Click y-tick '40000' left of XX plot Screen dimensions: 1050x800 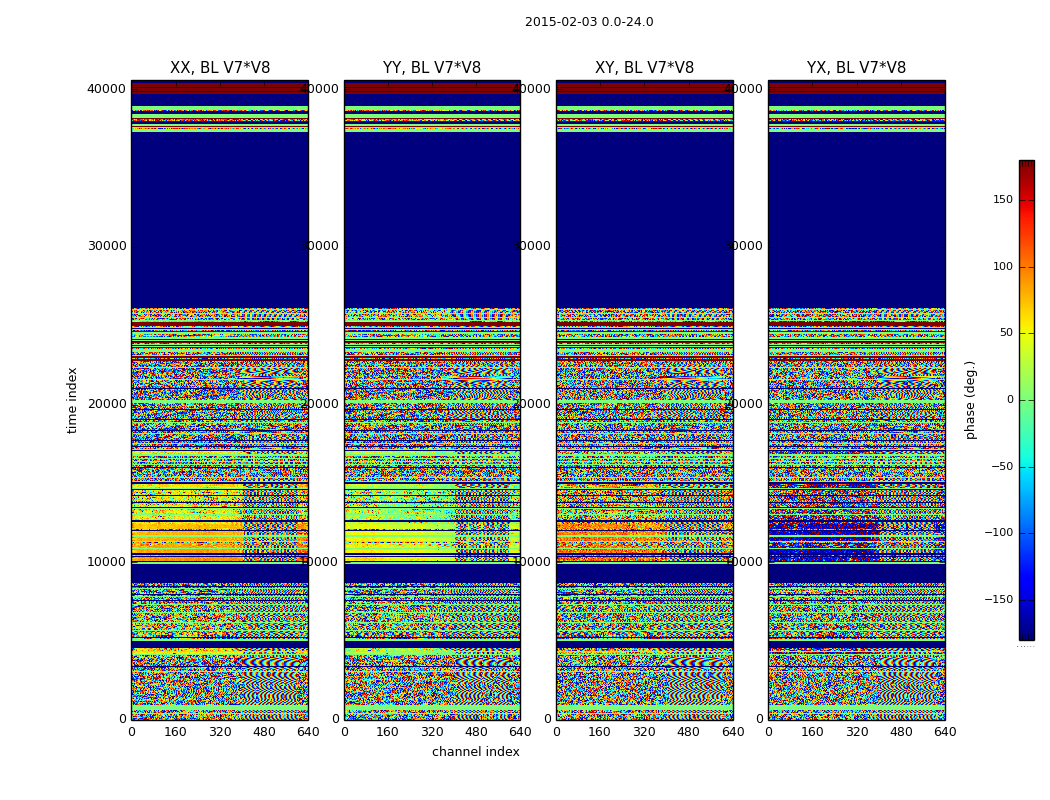(x=106, y=88)
